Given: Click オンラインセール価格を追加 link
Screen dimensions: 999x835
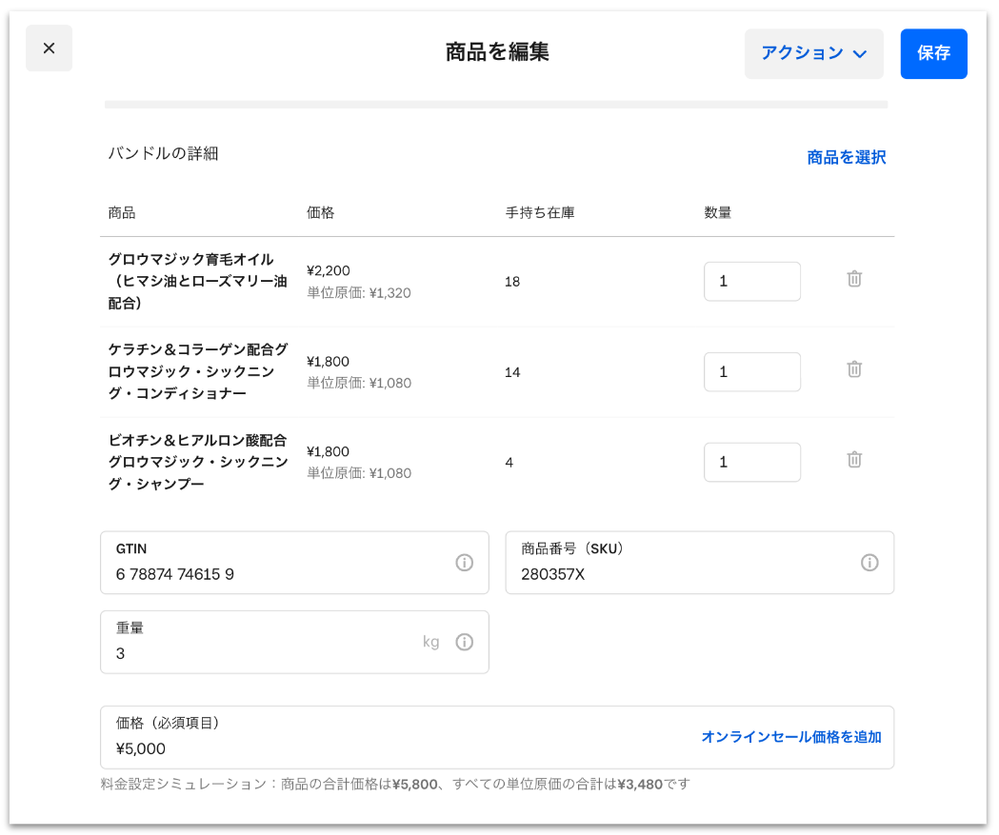Looking at the screenshot, I should click(x=791, y=737).
